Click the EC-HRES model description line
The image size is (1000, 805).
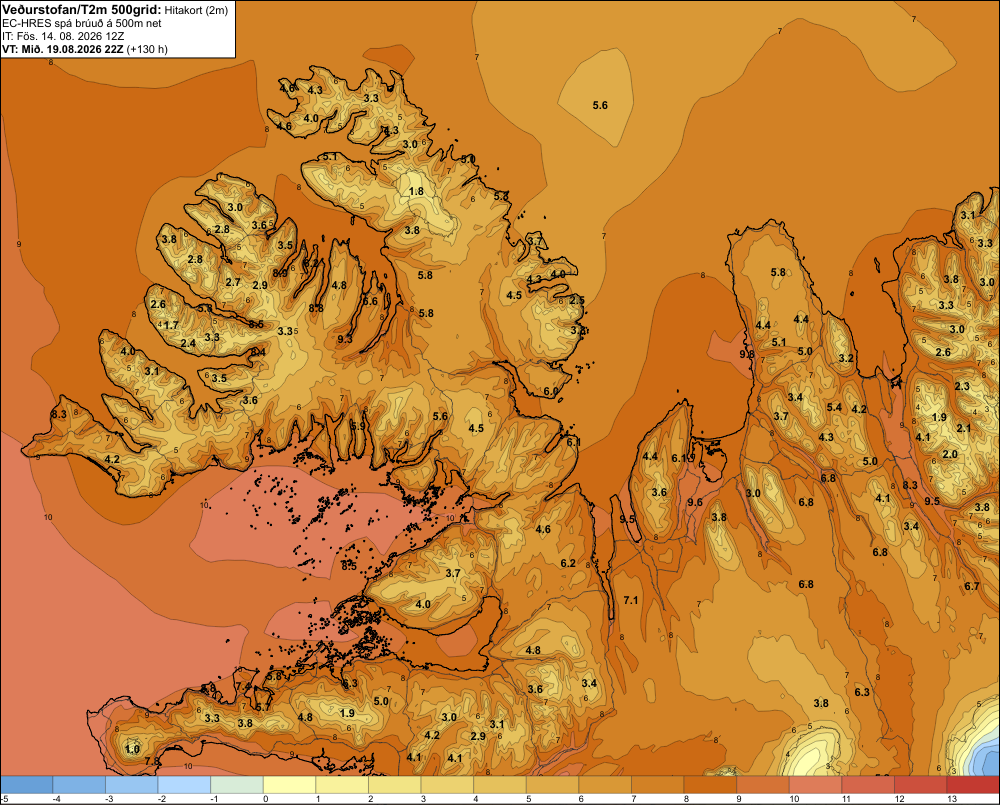82,23
